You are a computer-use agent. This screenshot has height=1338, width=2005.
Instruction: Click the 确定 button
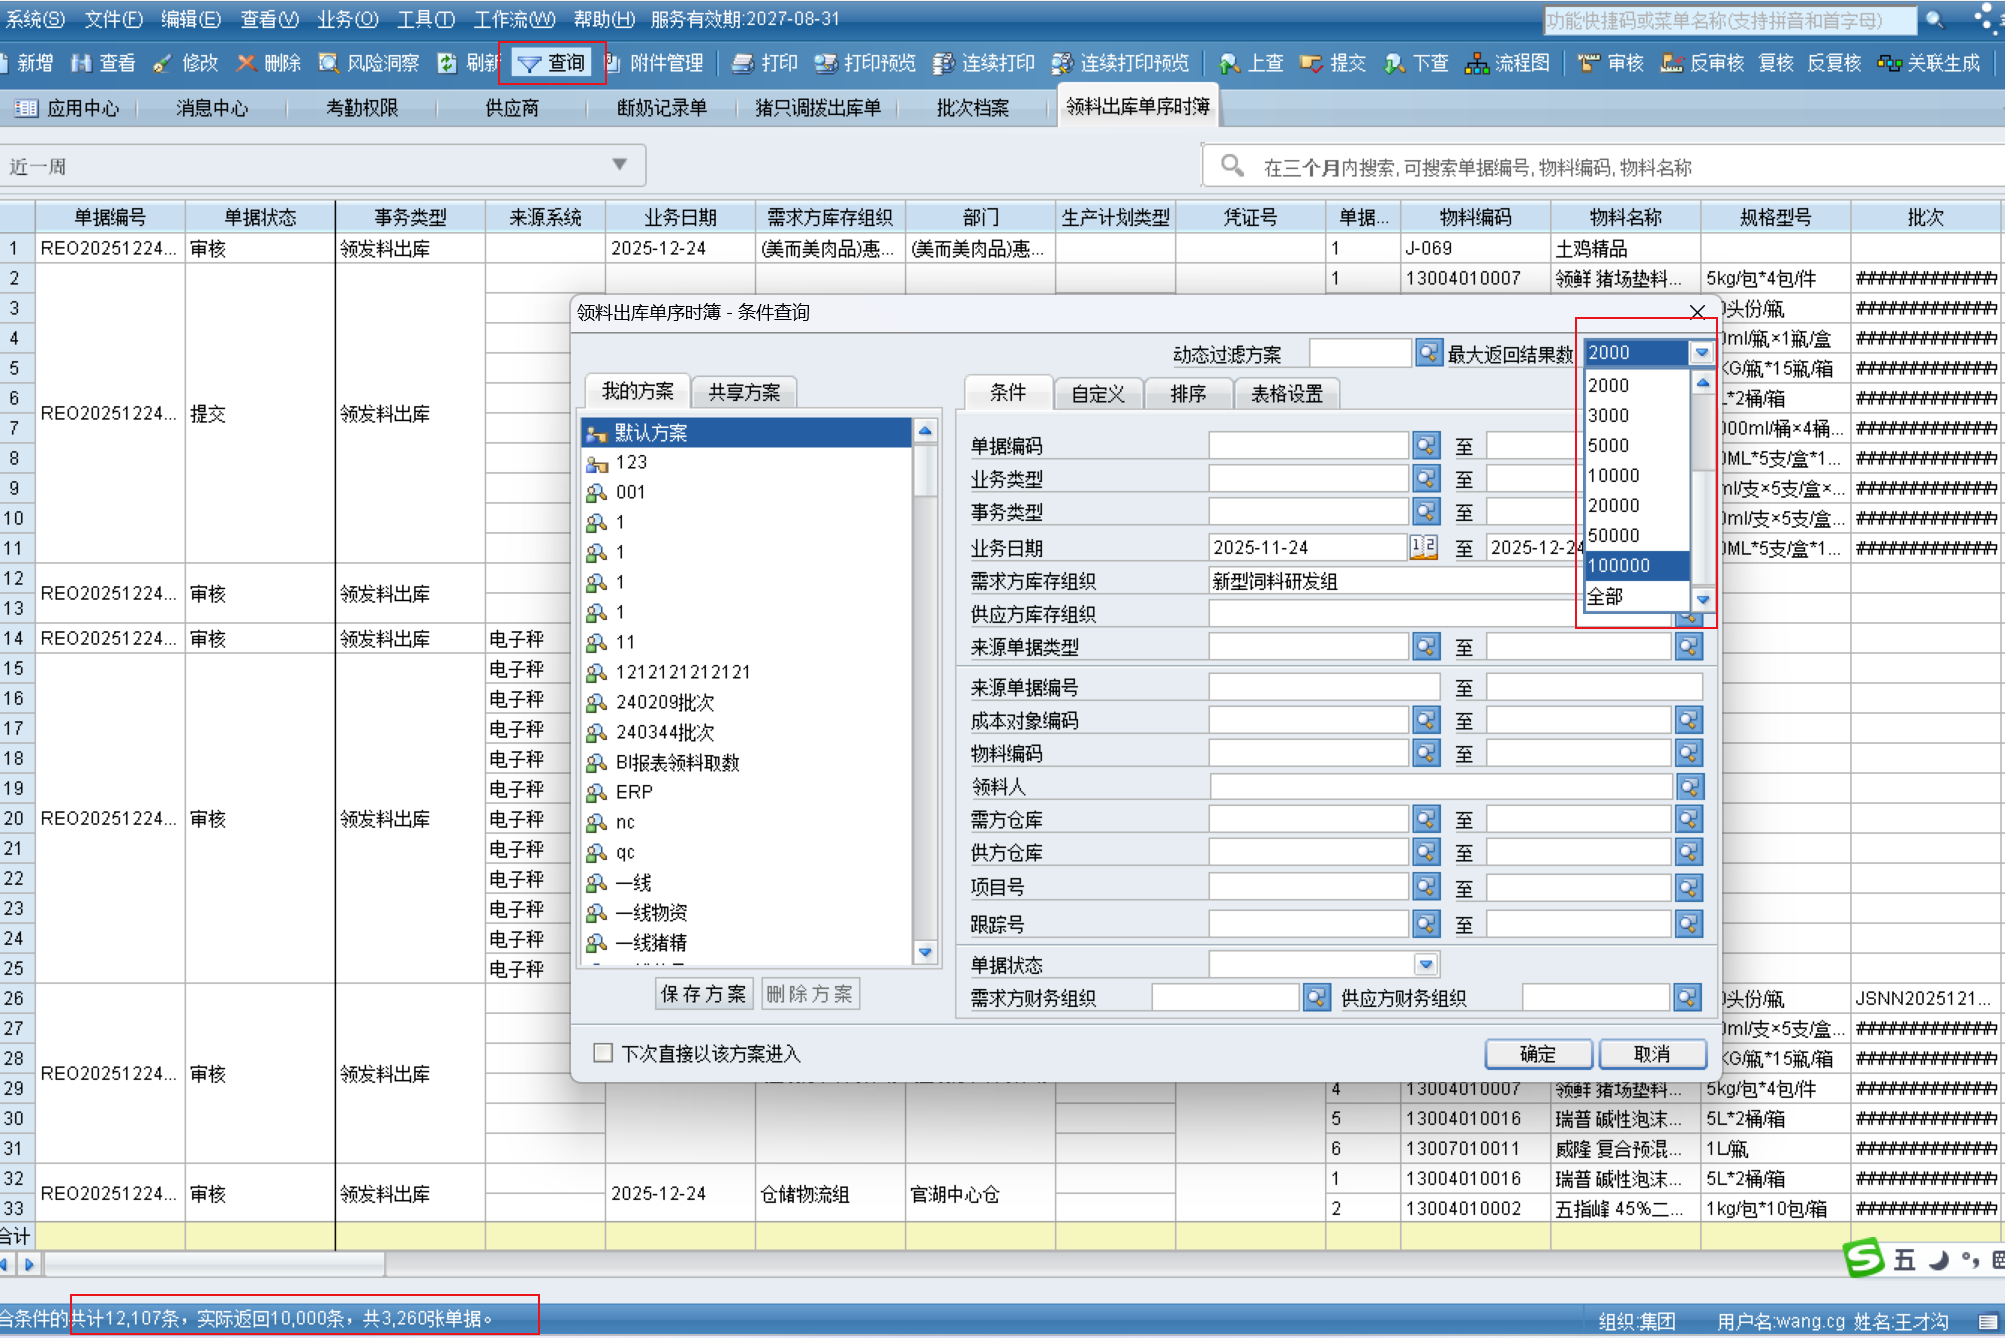[1537, 1054]
